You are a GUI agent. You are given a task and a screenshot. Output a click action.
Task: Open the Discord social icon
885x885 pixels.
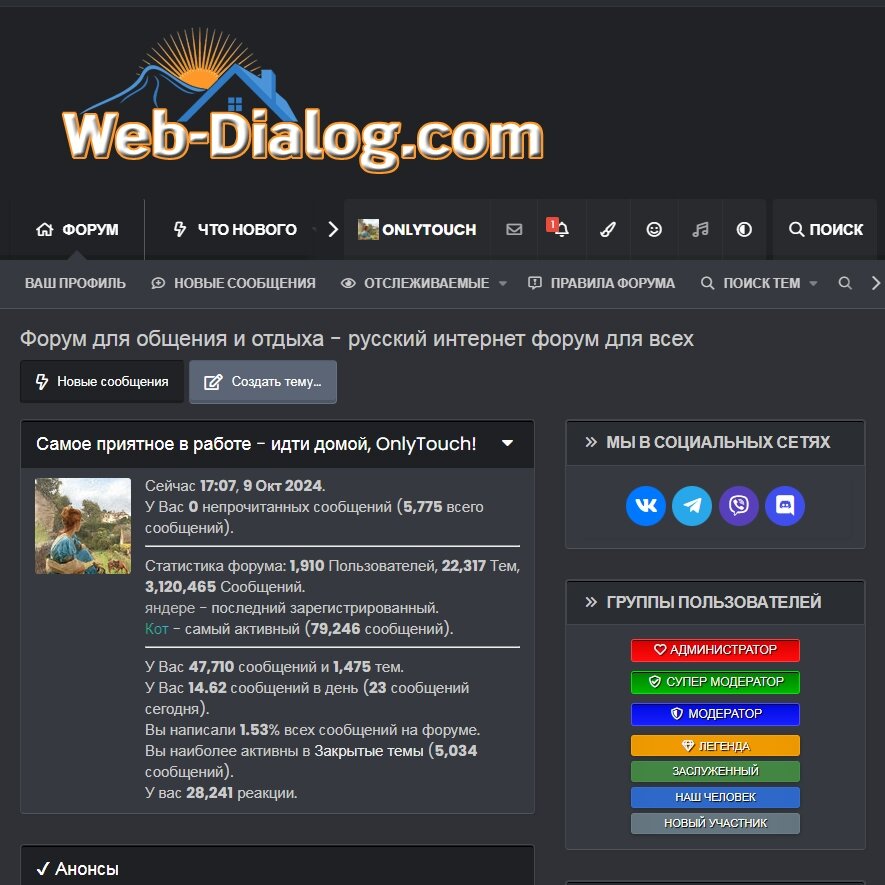(x=785, y=505)
